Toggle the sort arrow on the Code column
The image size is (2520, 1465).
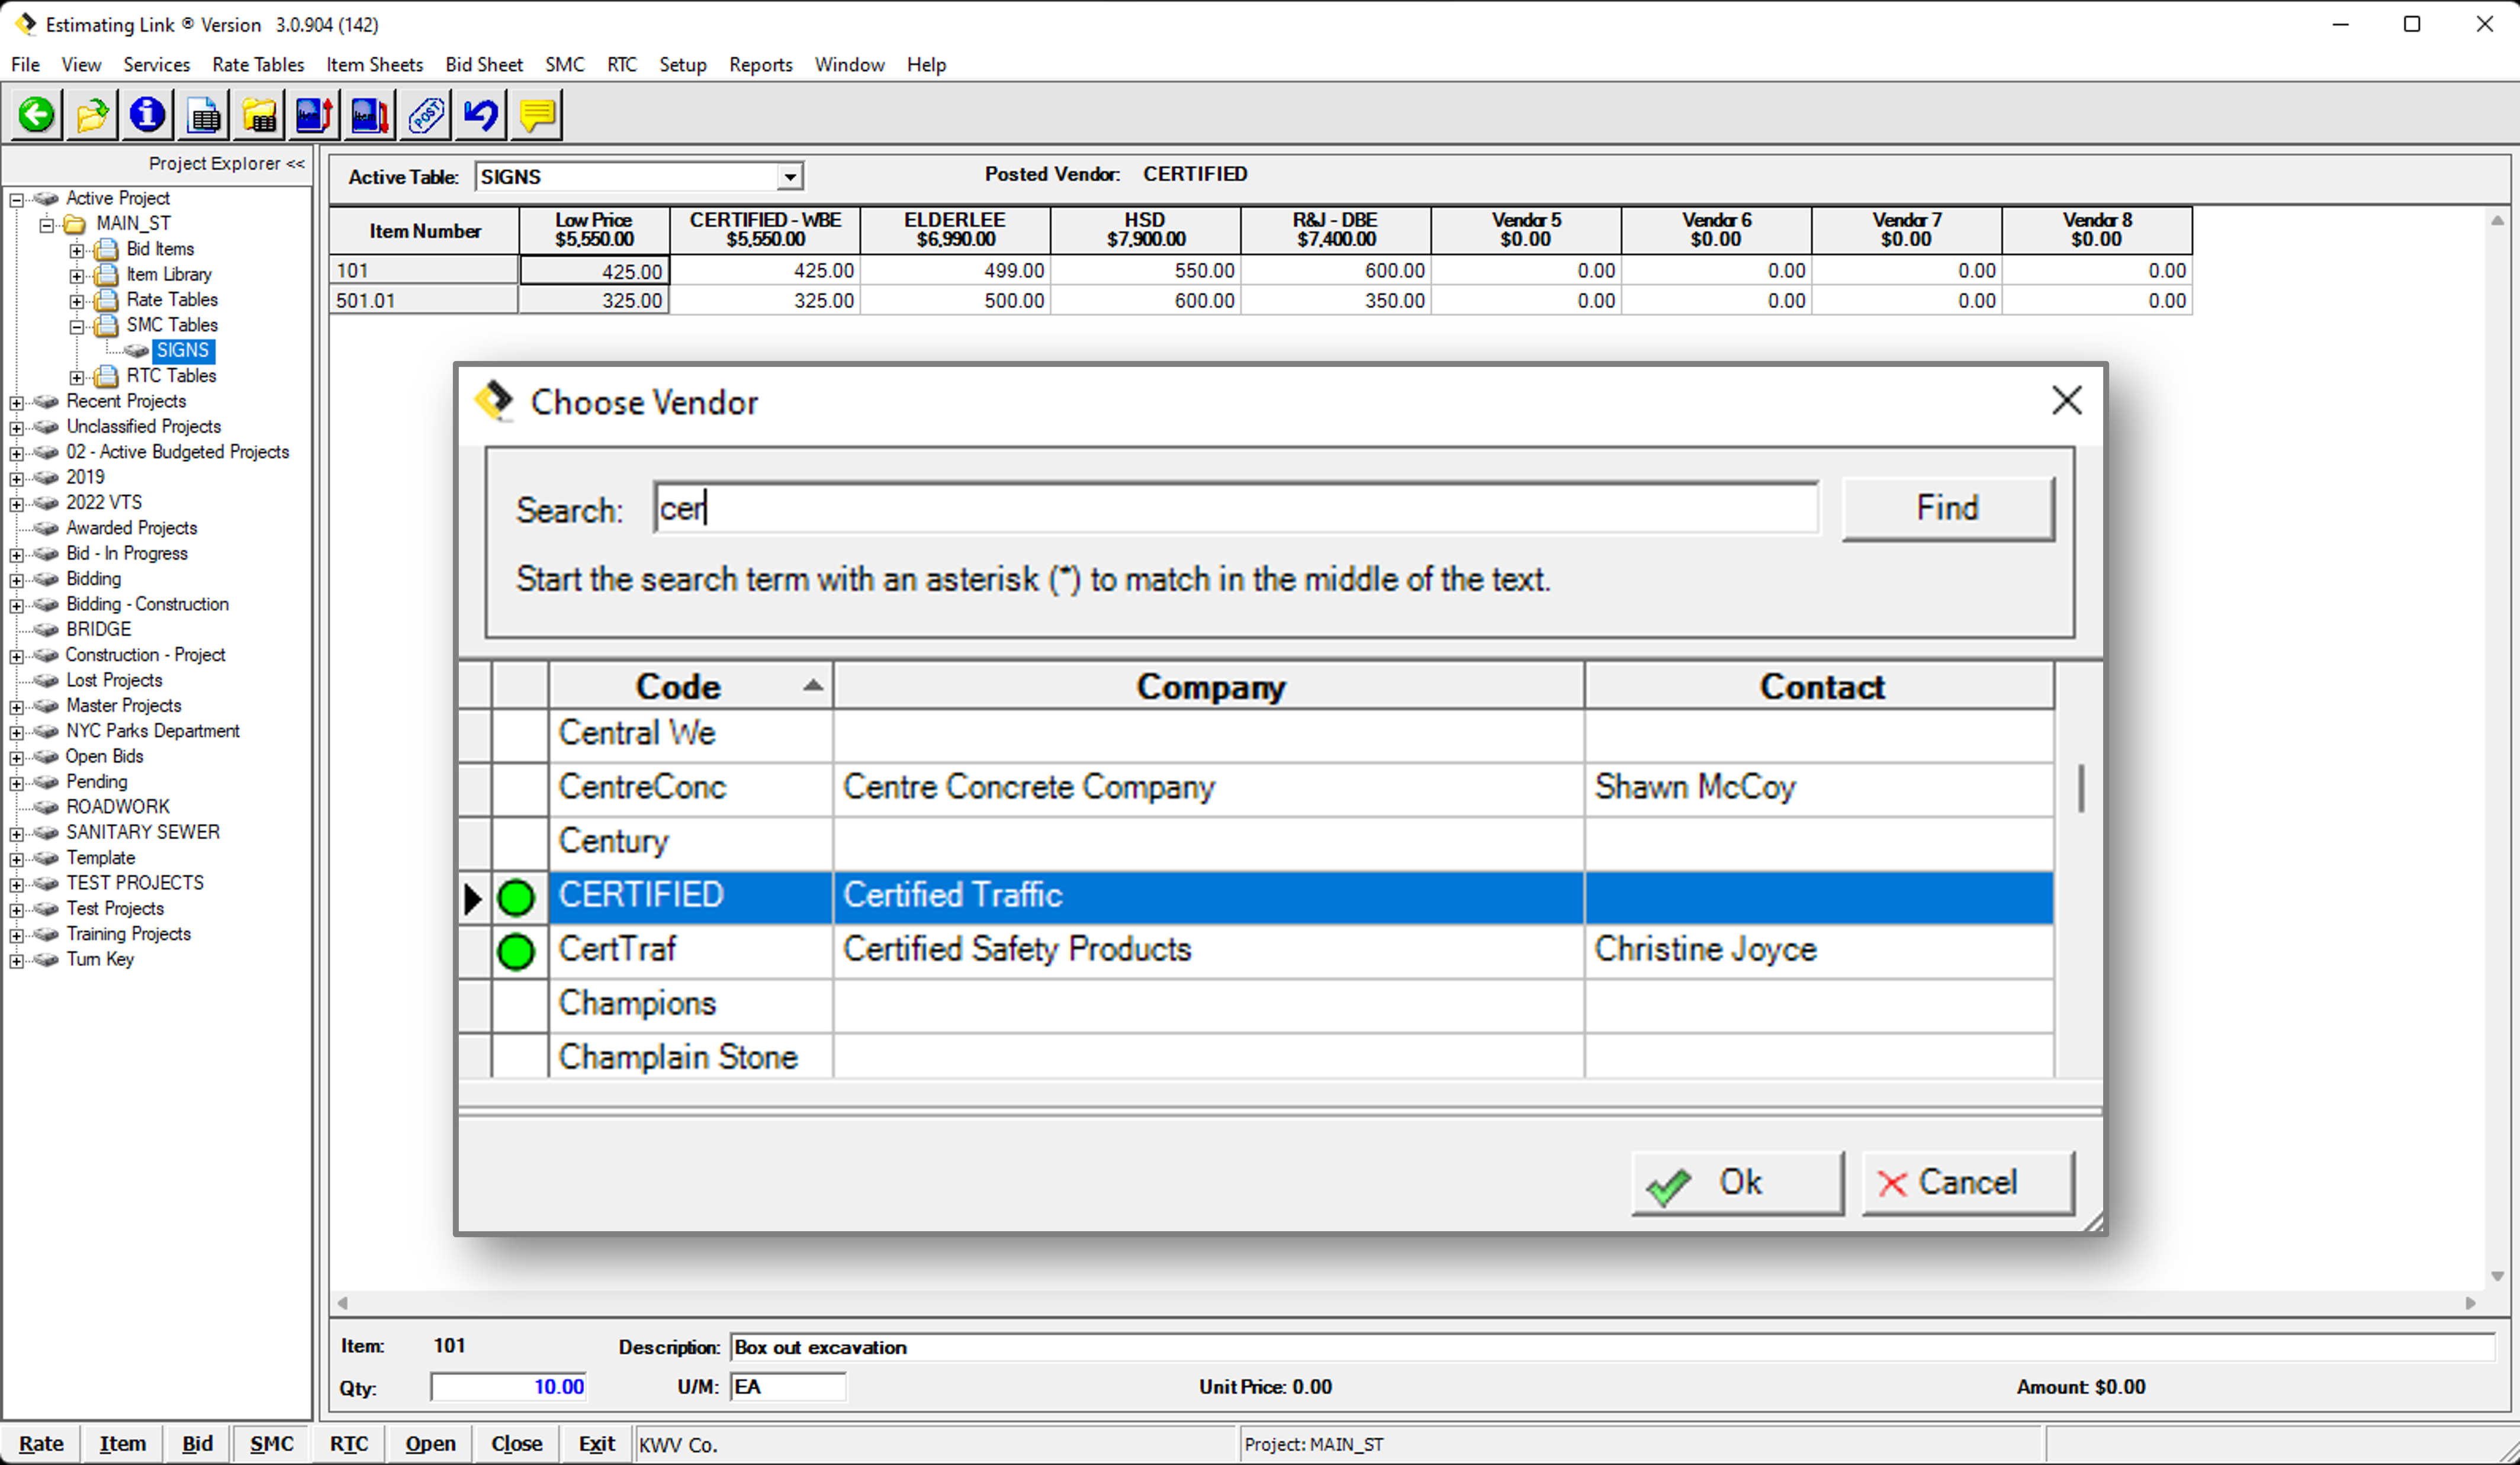click(x=813, y=685)
